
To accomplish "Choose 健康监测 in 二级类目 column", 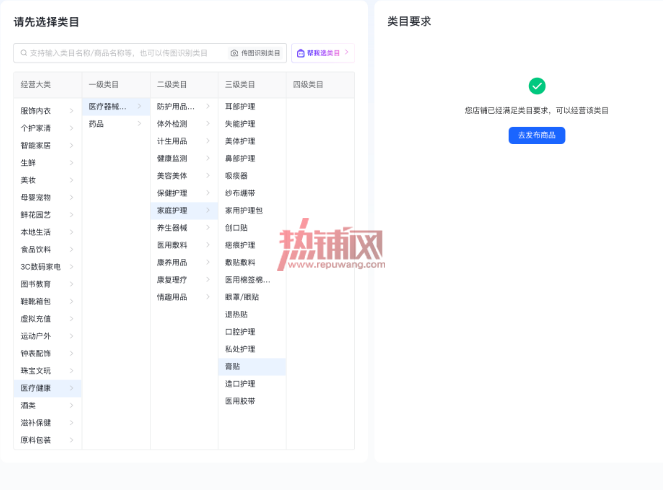I will click(x=184, y=159).
